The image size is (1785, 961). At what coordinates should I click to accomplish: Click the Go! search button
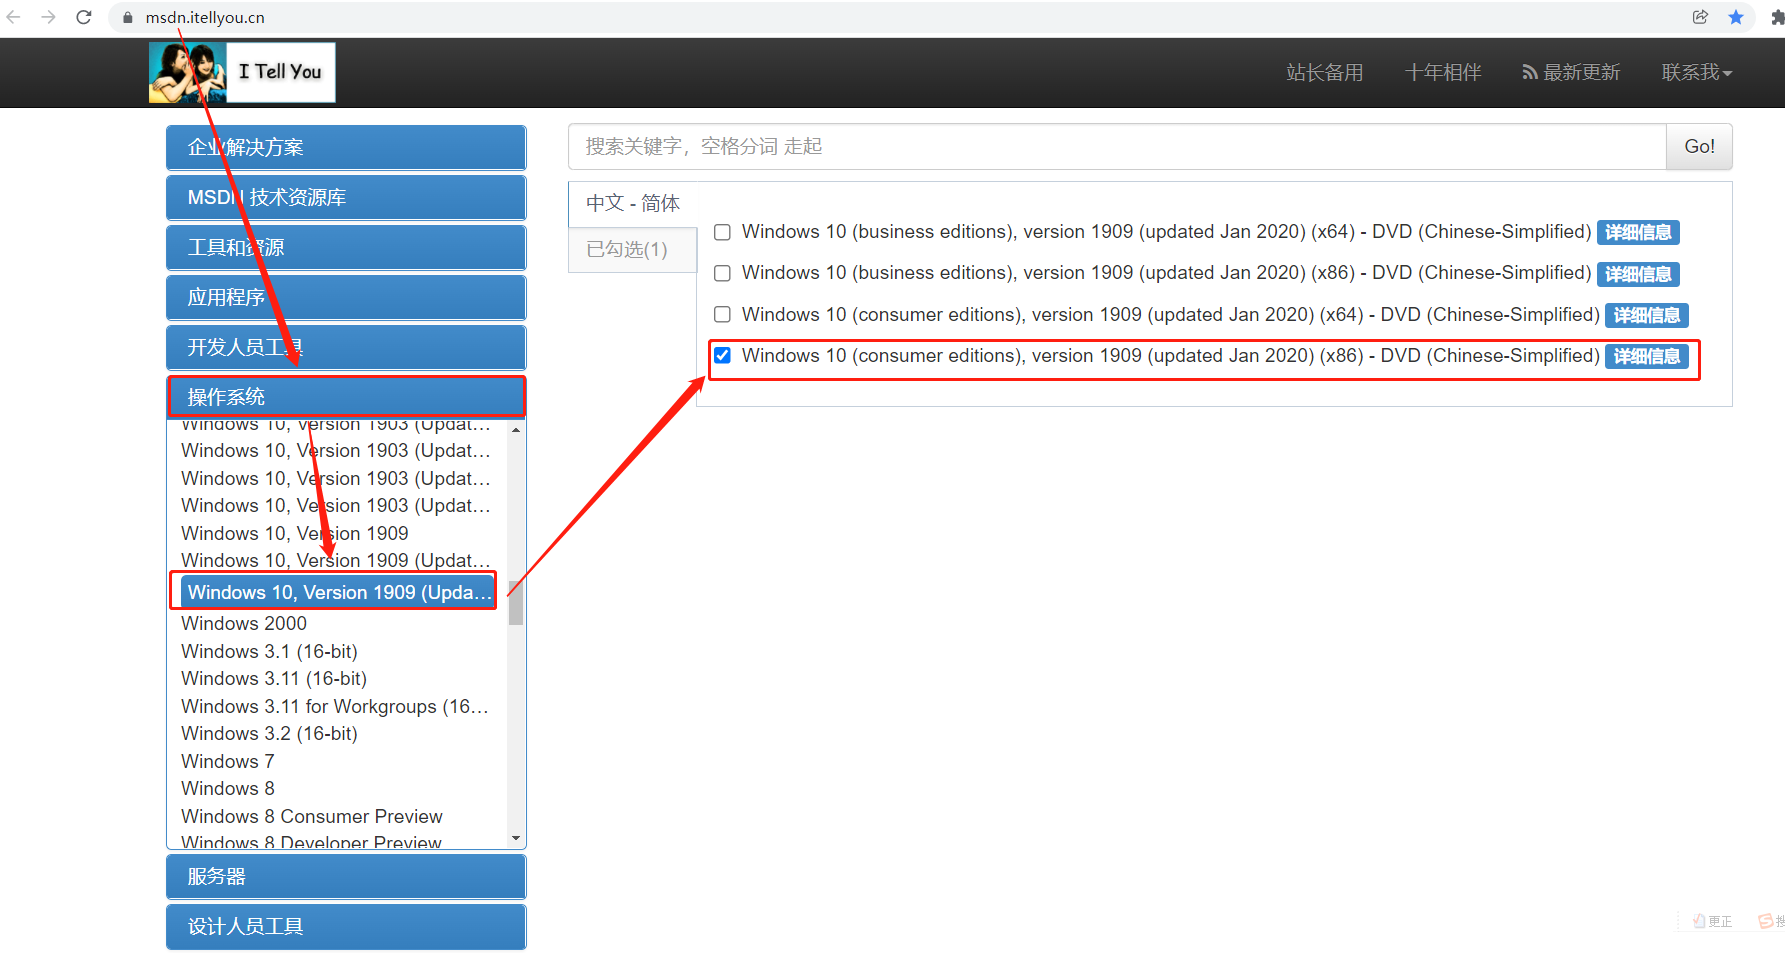tap(1699, 147)
